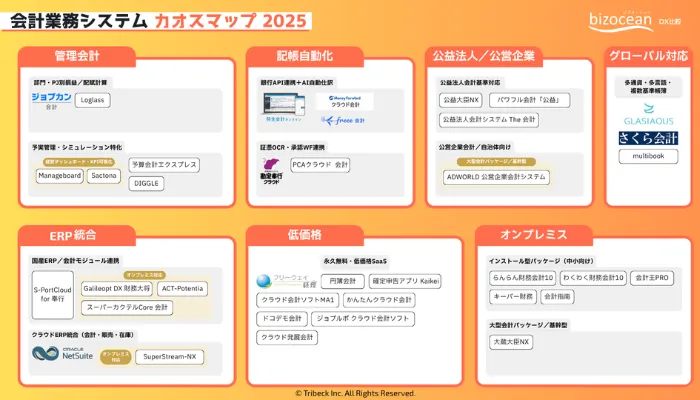Viewport: 700px width, 400px height.
Task: Click the multibook box
Action: 648,156
